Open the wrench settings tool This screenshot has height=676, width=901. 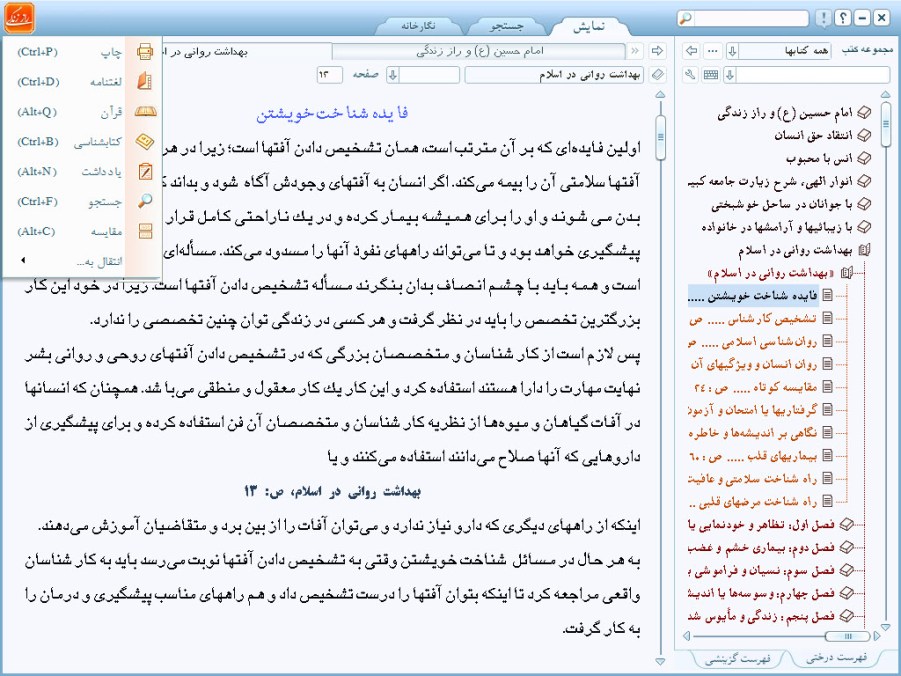pyautogui.click(x=691, y=75)
